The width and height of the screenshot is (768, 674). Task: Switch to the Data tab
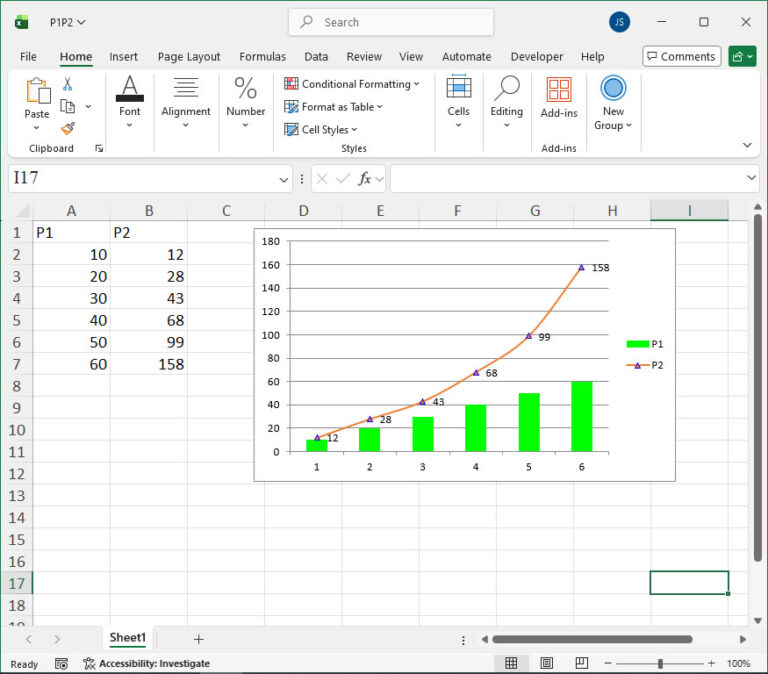(x=316, y=57)
